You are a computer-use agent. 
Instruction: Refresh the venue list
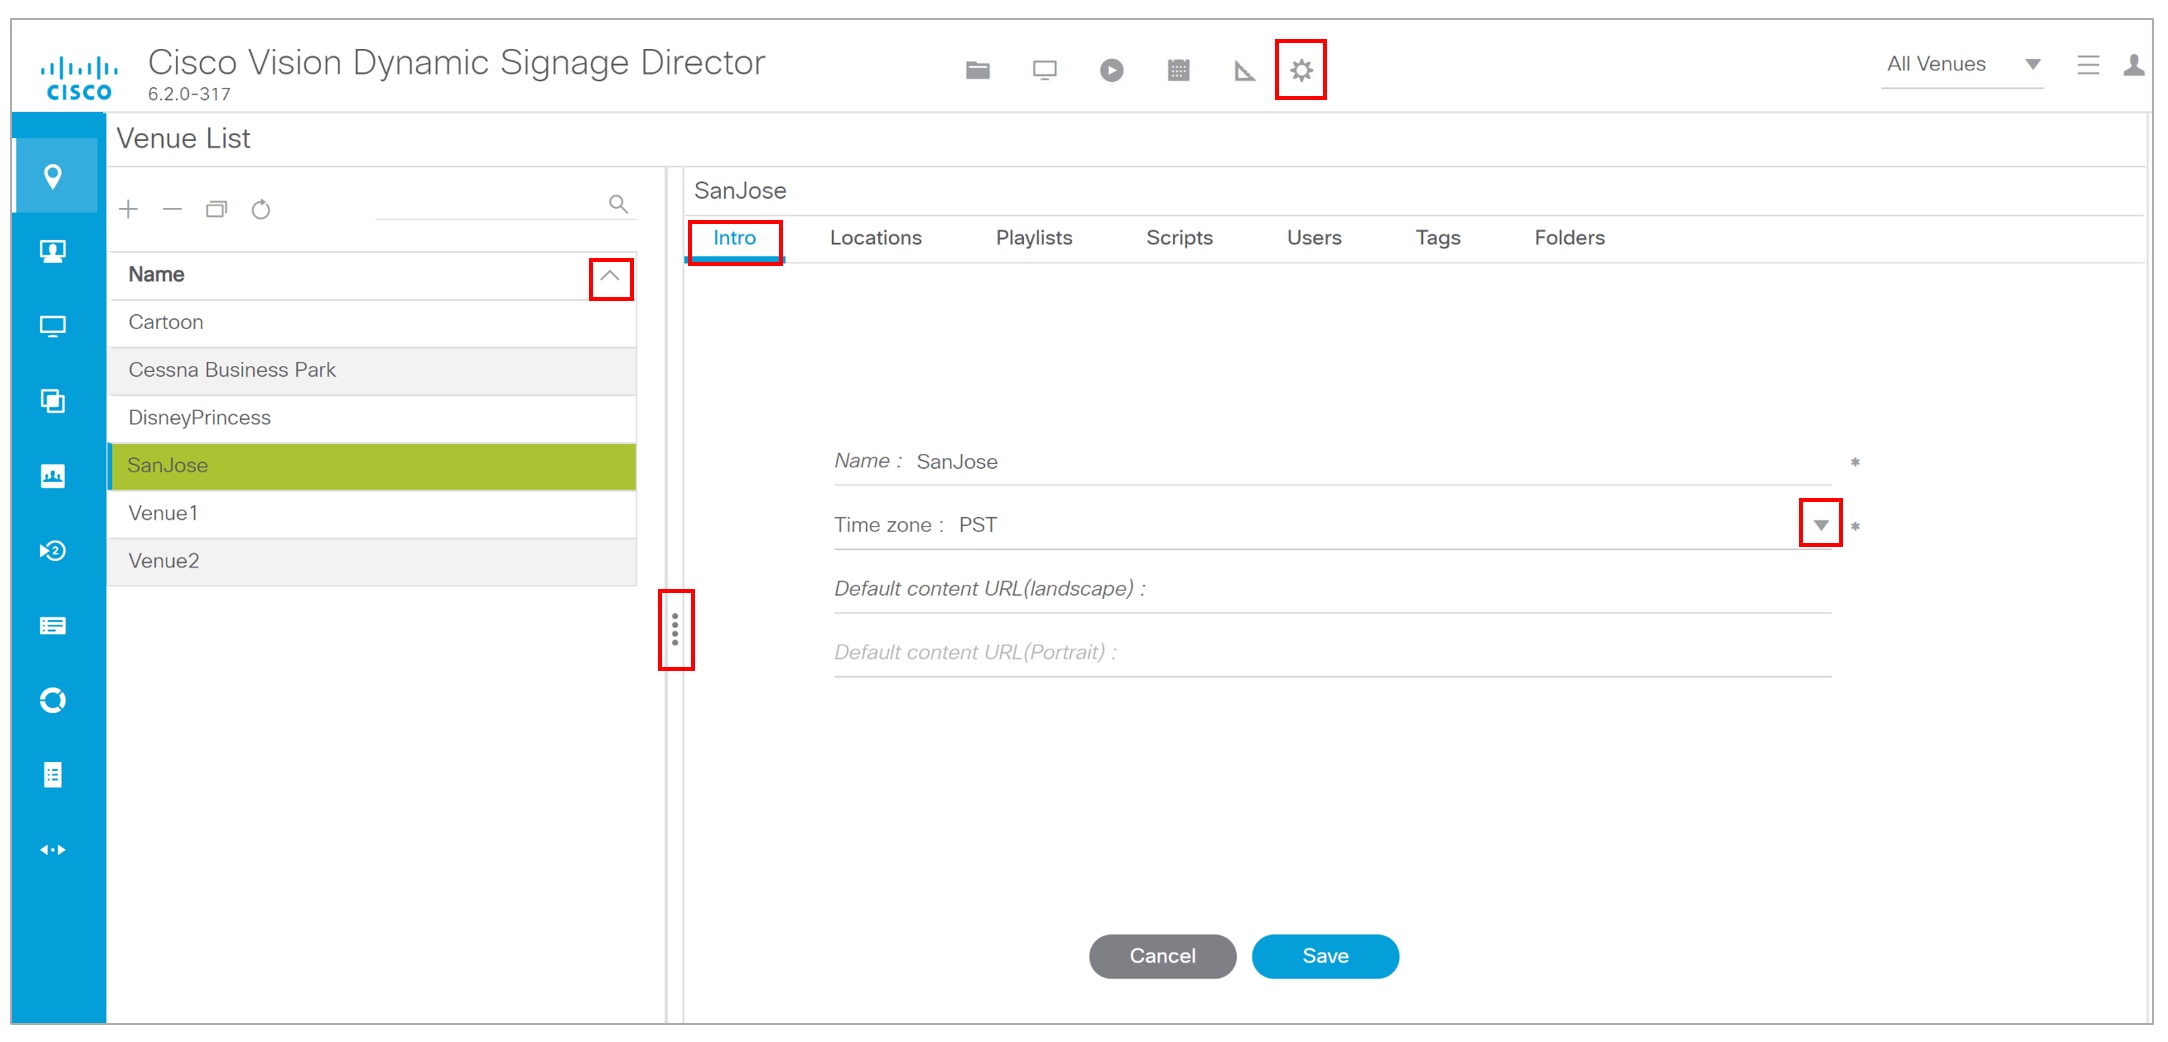[261, 209]
